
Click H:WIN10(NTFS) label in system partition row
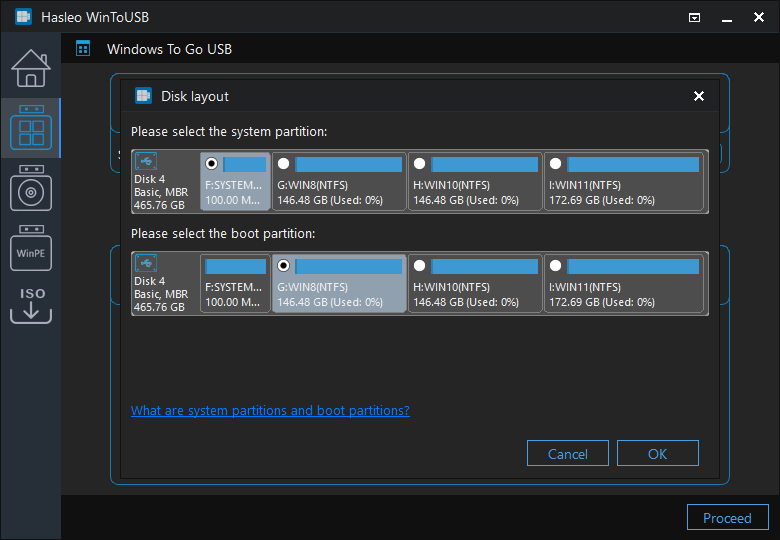point(452,185)
